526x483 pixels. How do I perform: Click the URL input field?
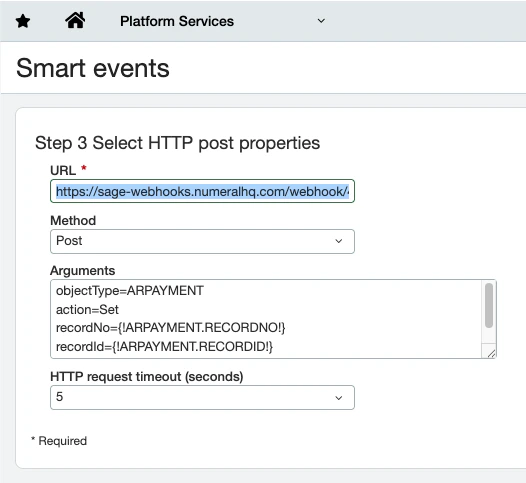[x=202, y=191]
